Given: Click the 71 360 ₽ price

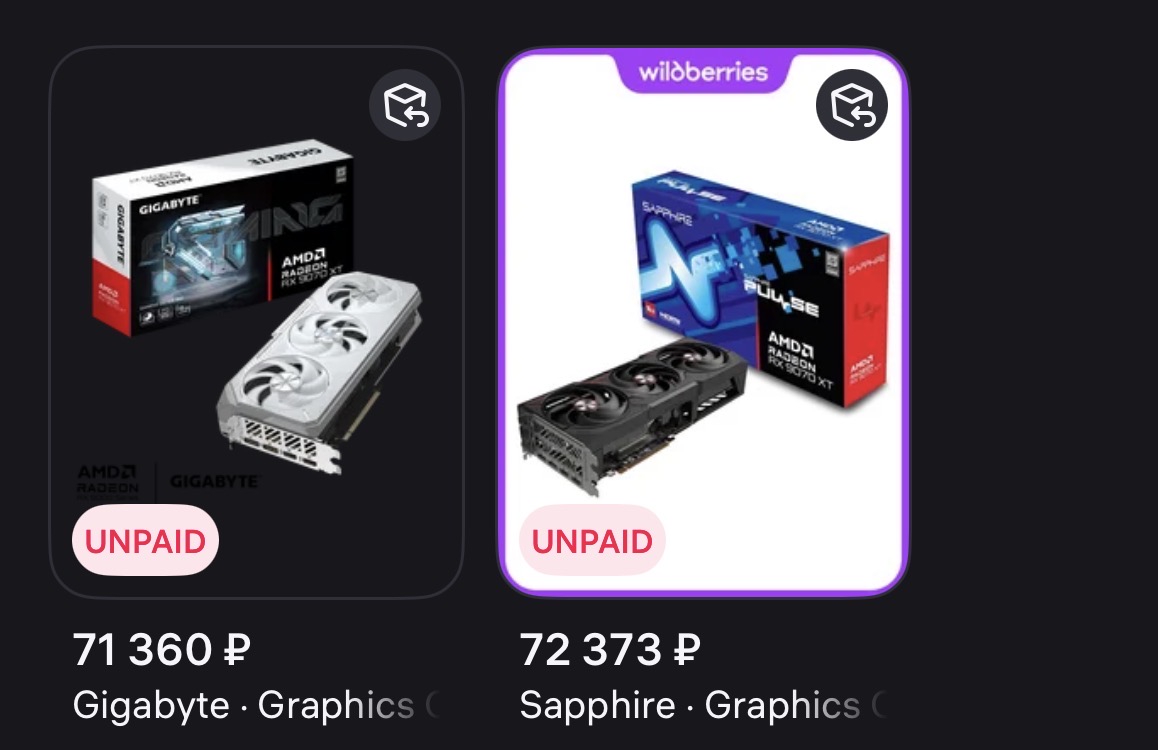Looking at the screenshot, I should point(162,650).
